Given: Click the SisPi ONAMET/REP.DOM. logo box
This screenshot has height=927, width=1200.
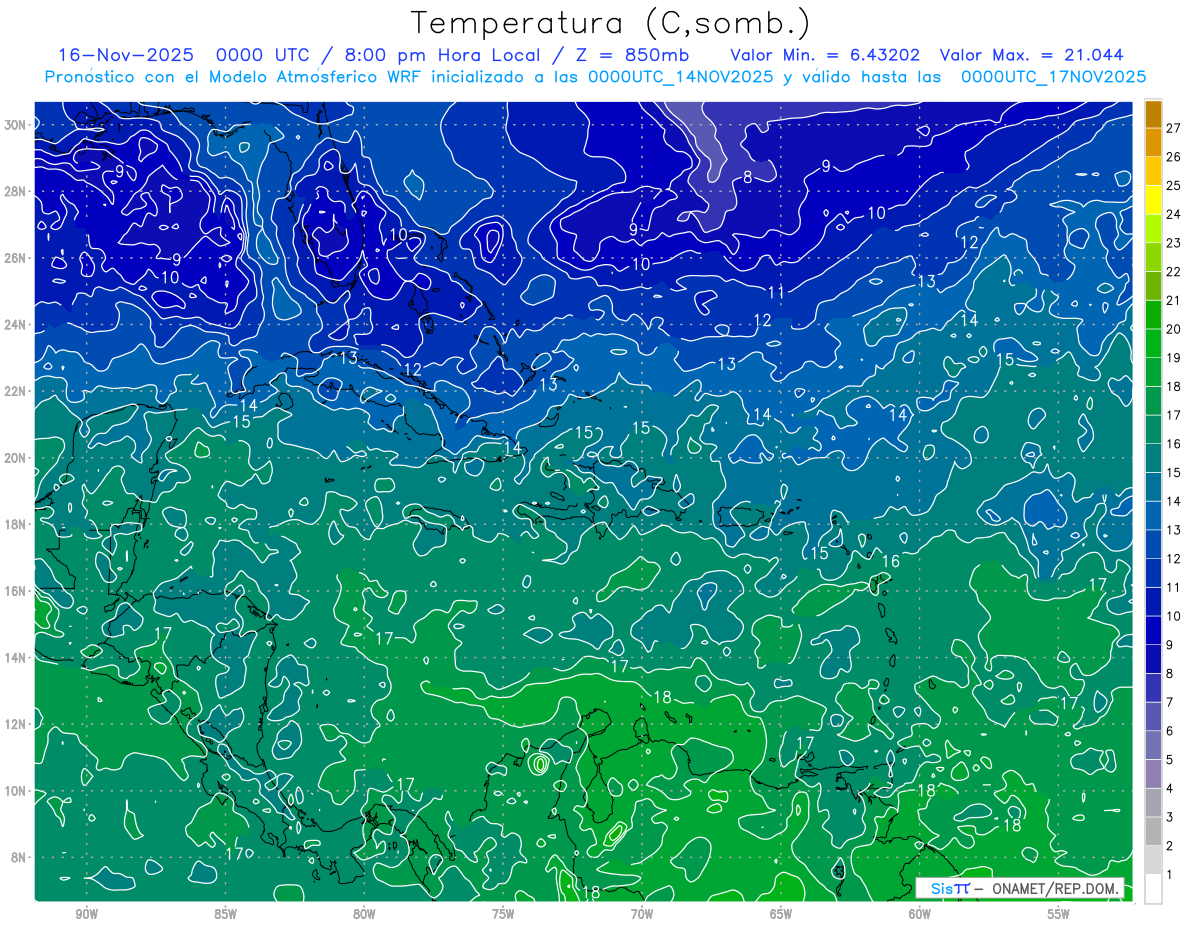Looking at the screenshot, I should click(x=1020, y=888).
